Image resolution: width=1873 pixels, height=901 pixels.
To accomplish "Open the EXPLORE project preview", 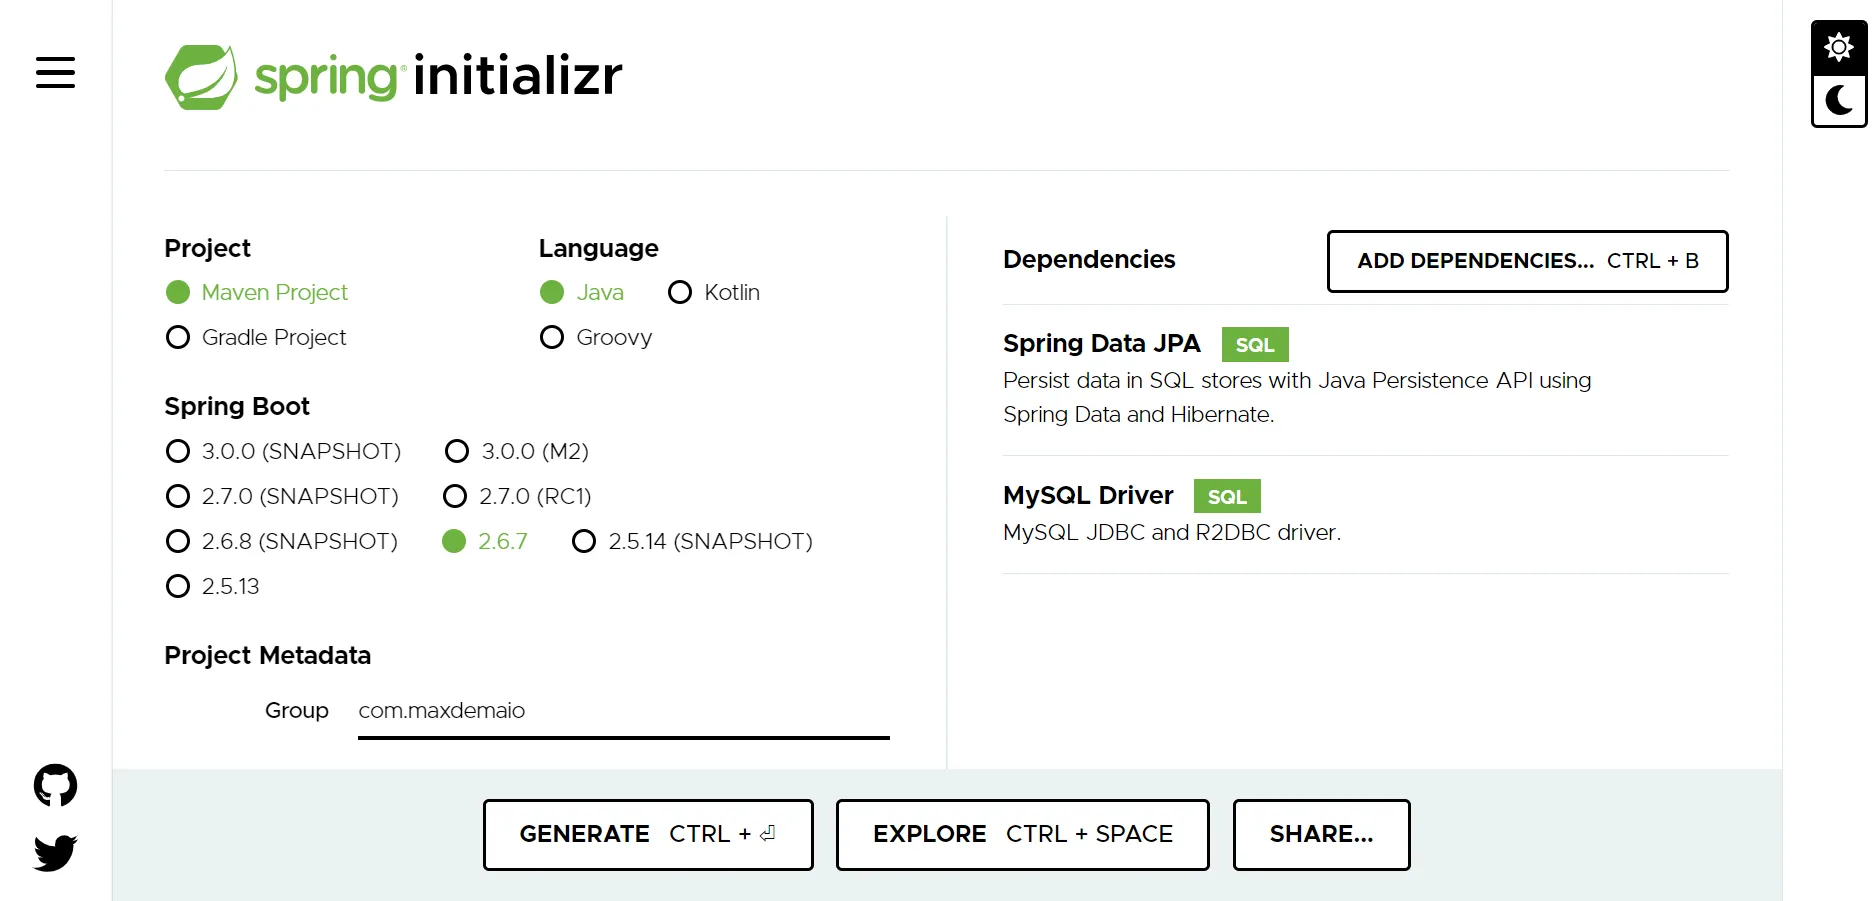I will tap(1021, 834).
